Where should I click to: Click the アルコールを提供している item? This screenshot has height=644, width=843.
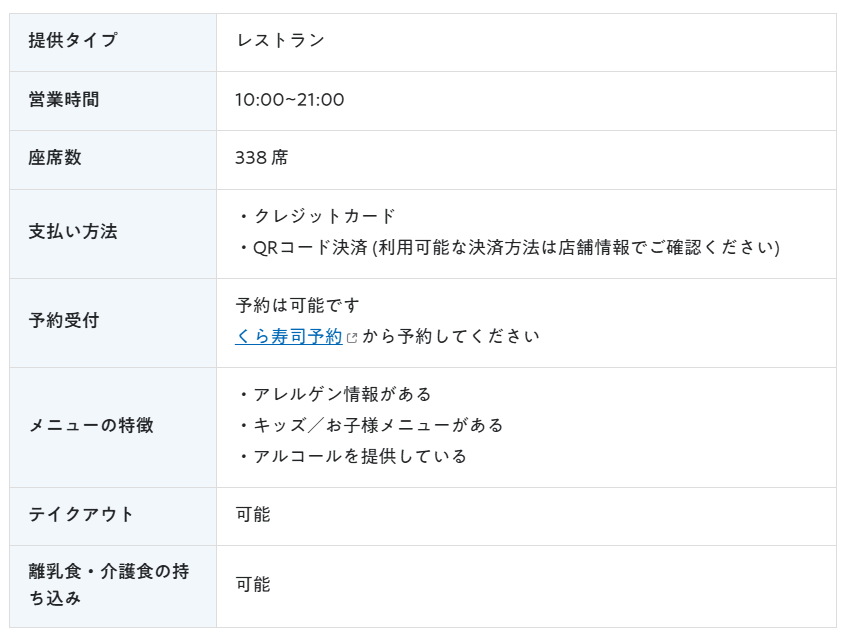352,456
